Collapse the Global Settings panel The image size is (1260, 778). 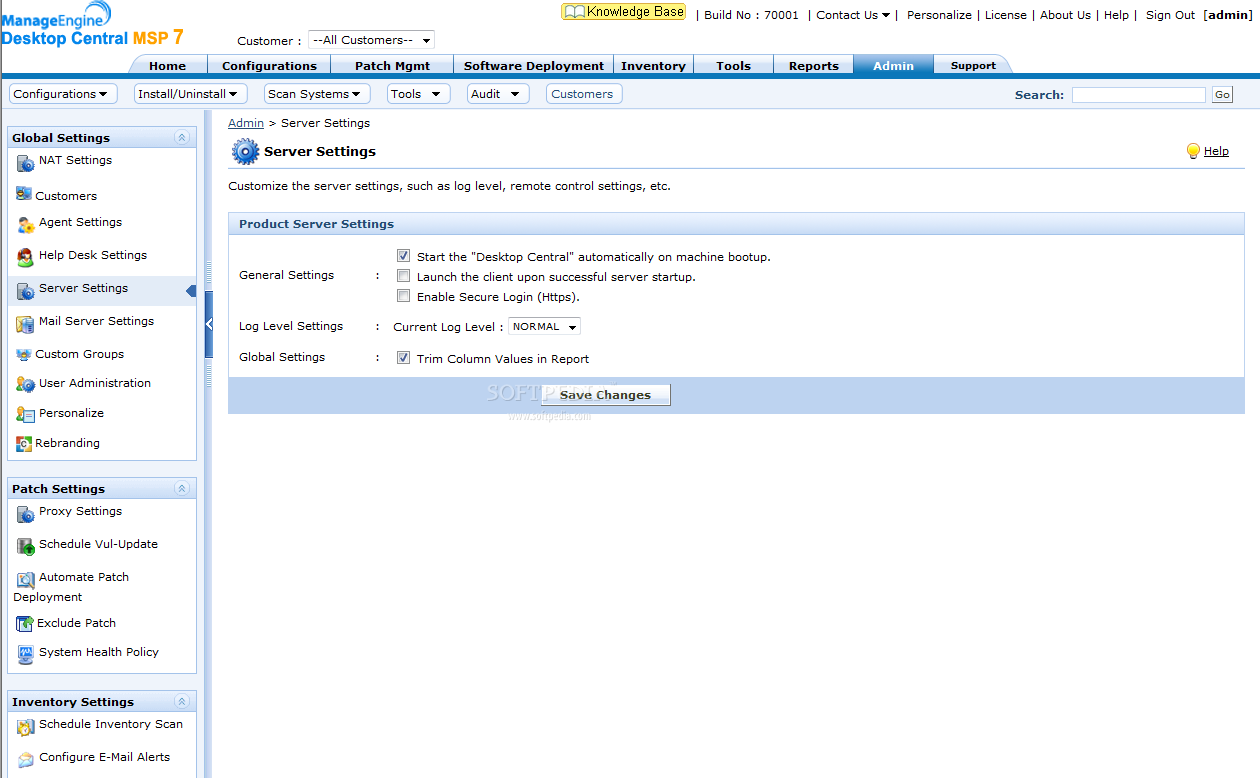point(181,138)
